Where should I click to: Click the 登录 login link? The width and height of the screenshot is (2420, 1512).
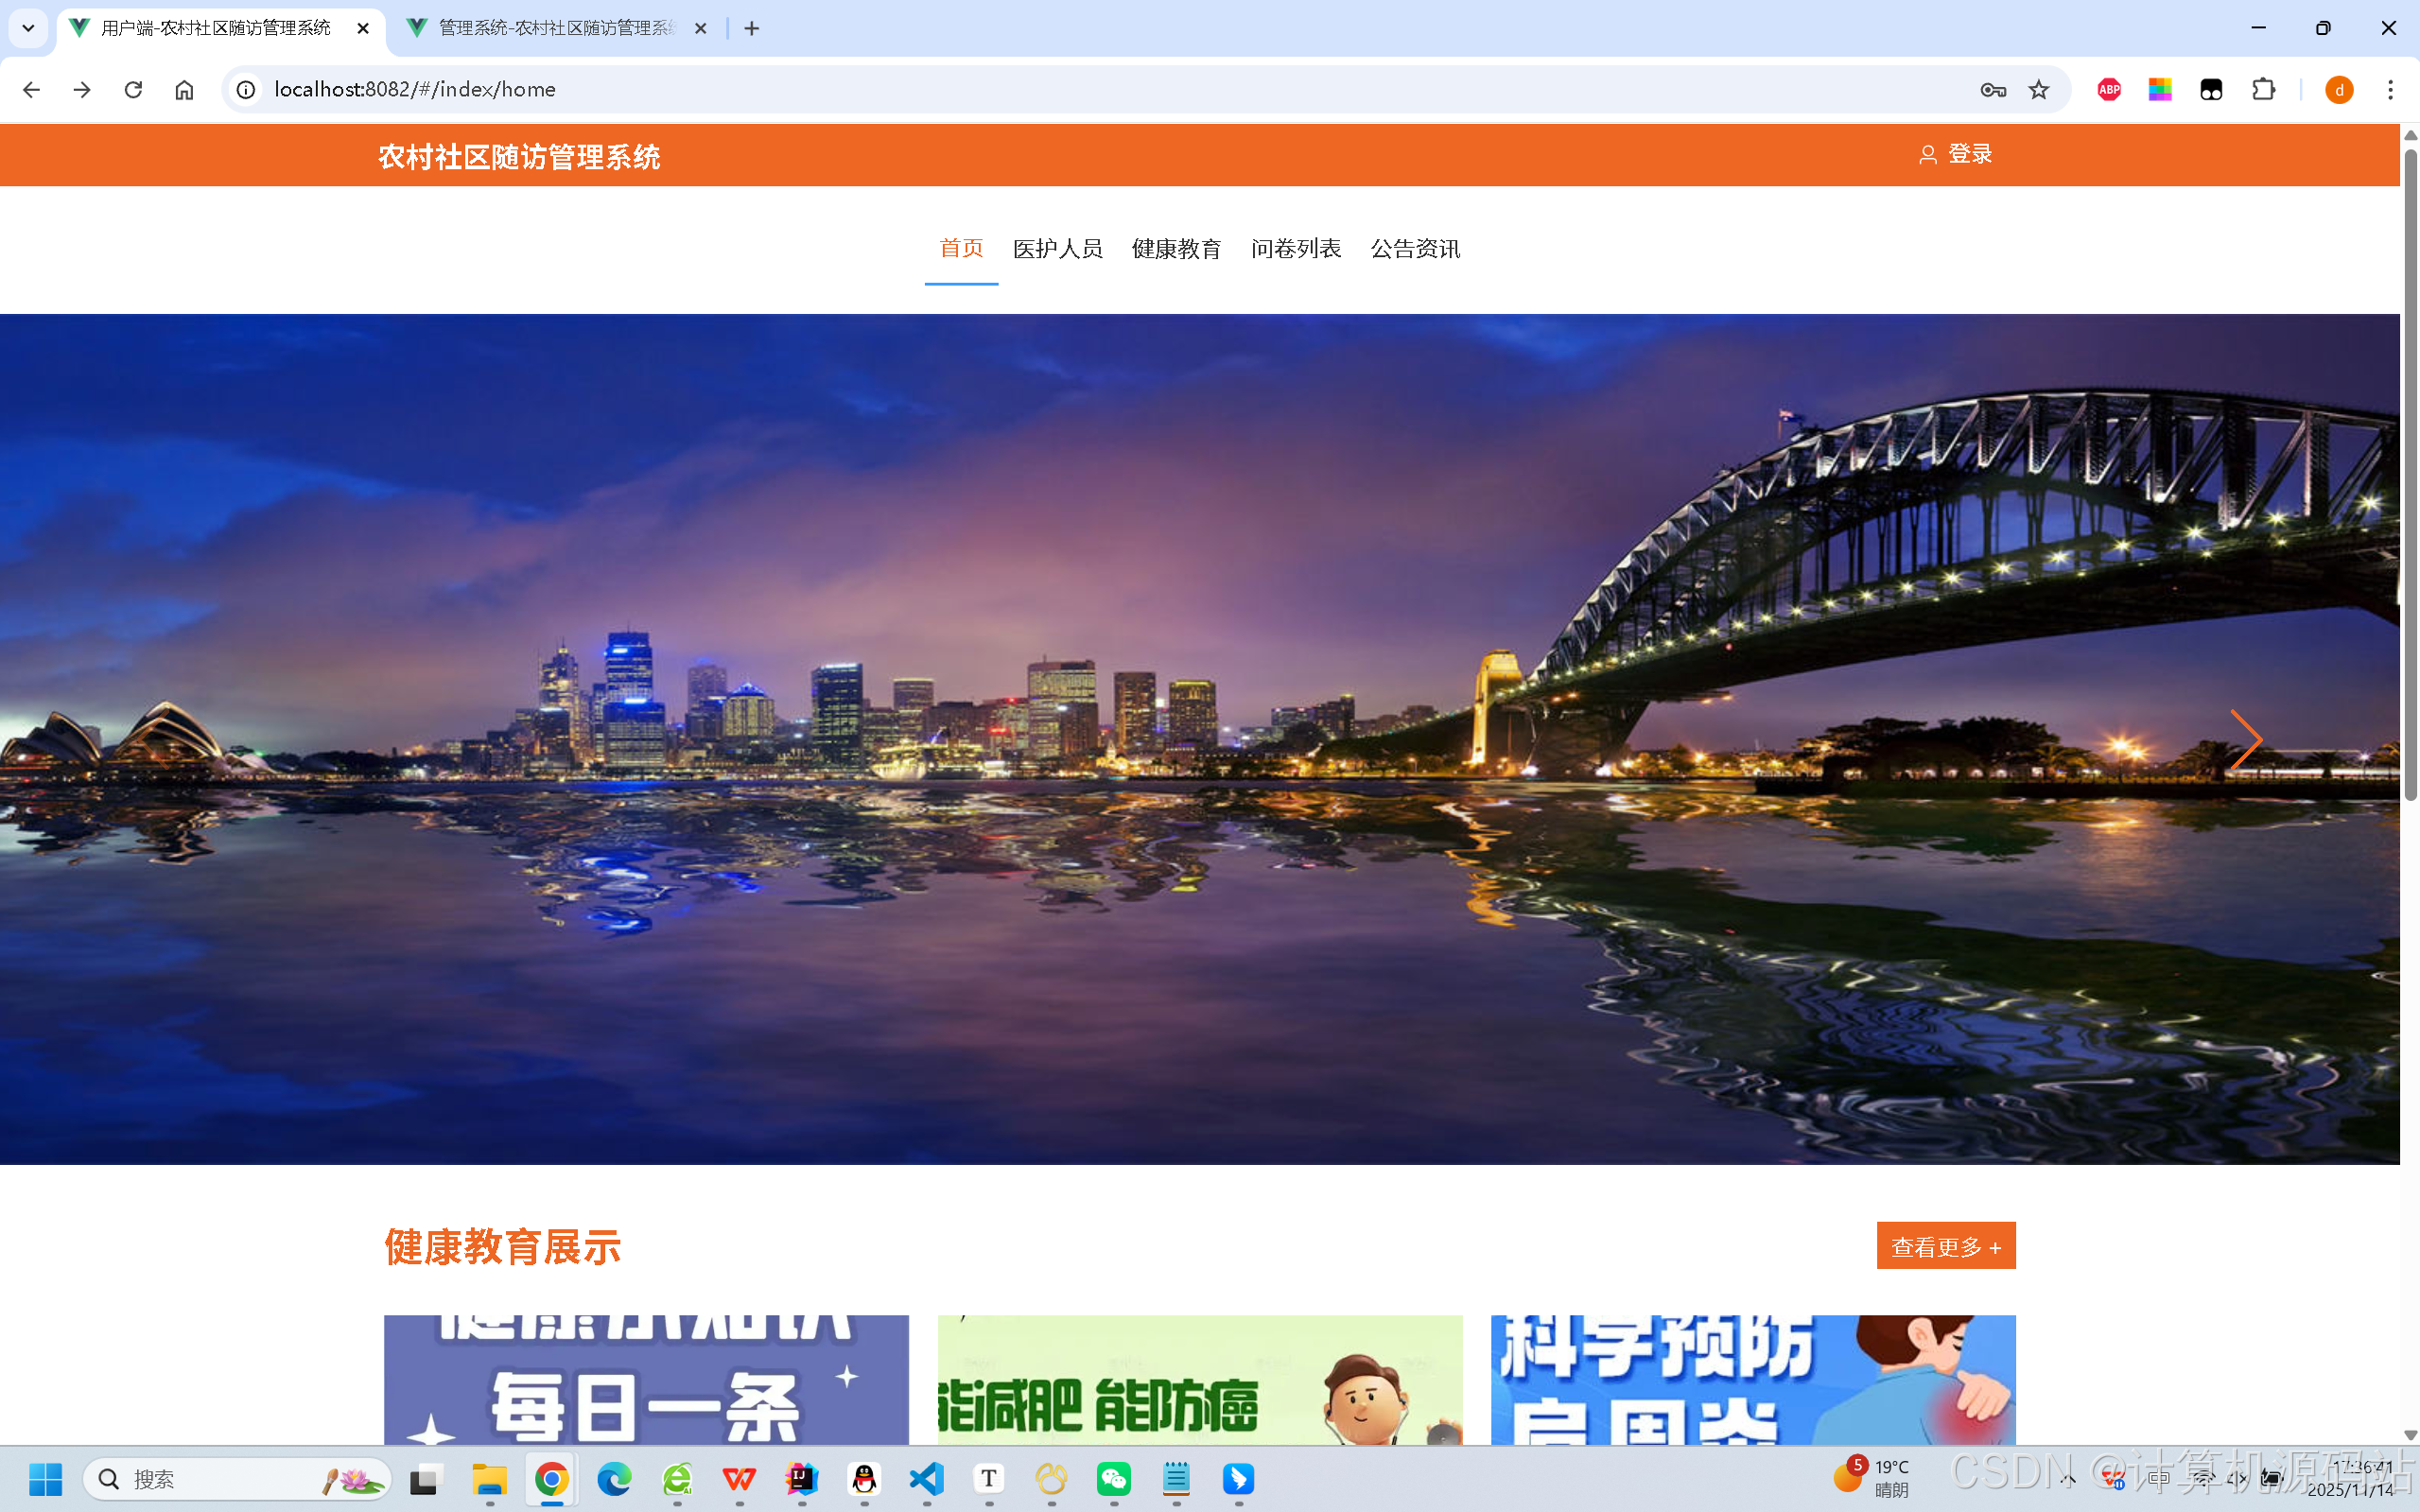tap(1956, 154)
